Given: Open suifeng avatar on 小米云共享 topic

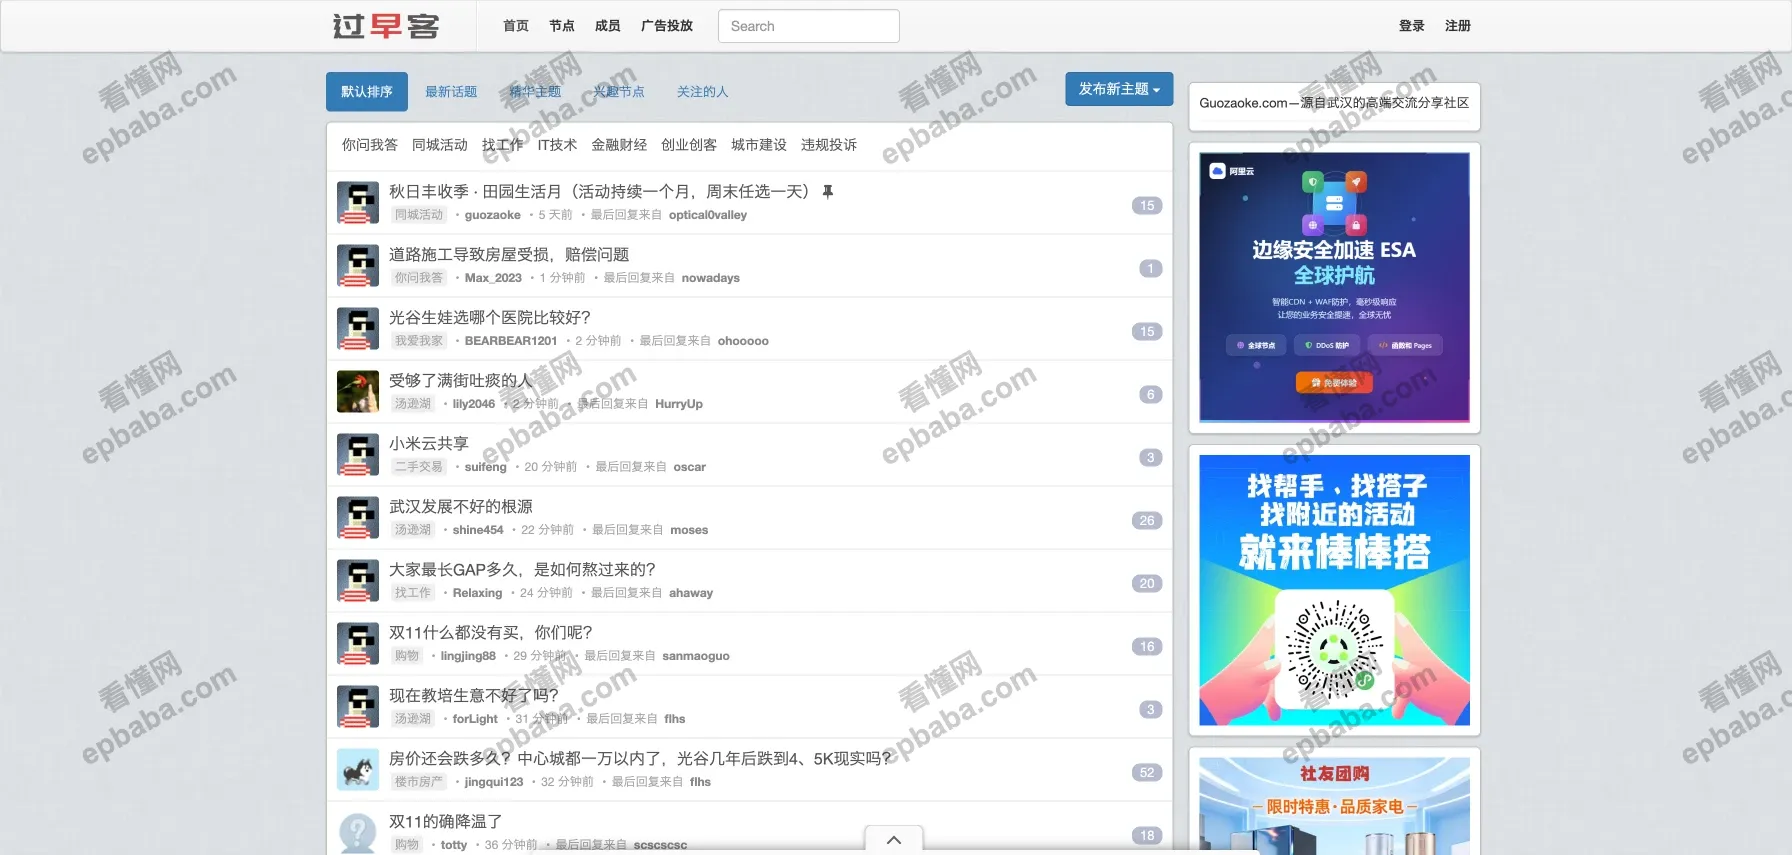Looking at the screenshot, I should pos(358,454).
